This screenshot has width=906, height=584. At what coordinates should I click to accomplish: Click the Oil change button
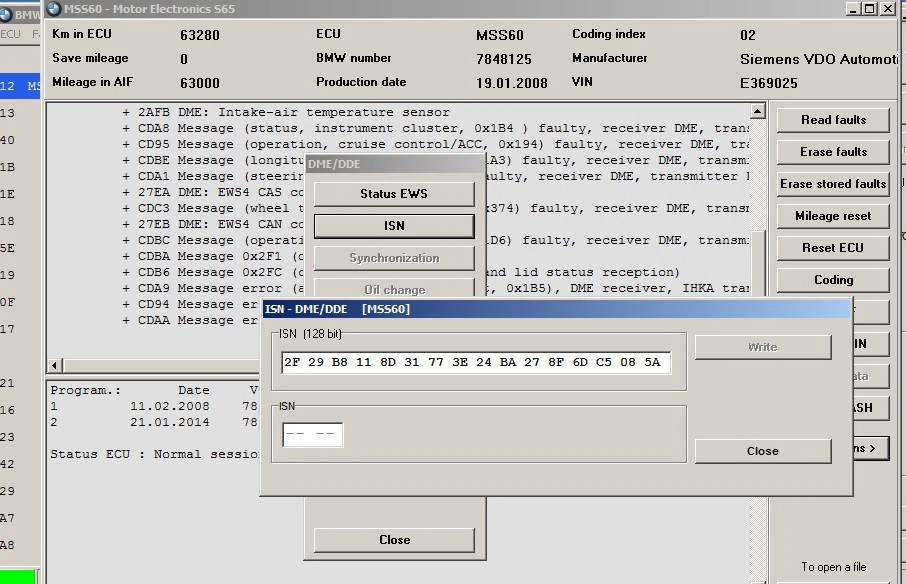(394, 288)
